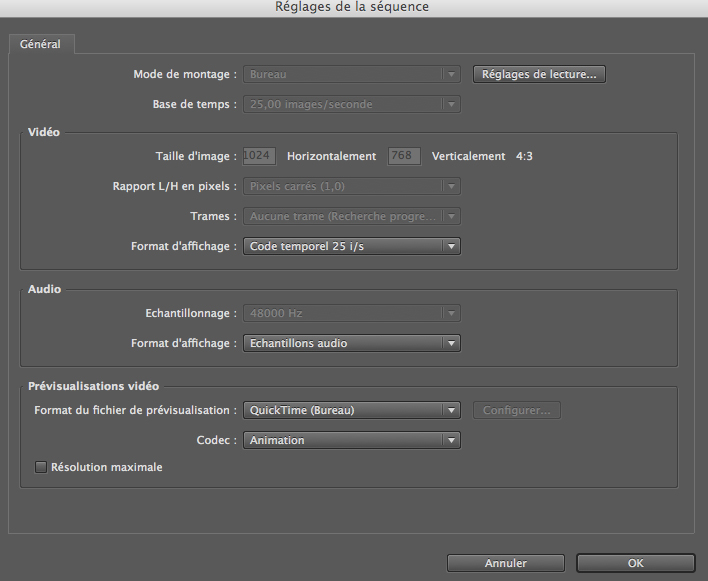Open the Rapport L/H en pixels dropdown
Viewport: 708px width, 581px height.
[352, 186]
